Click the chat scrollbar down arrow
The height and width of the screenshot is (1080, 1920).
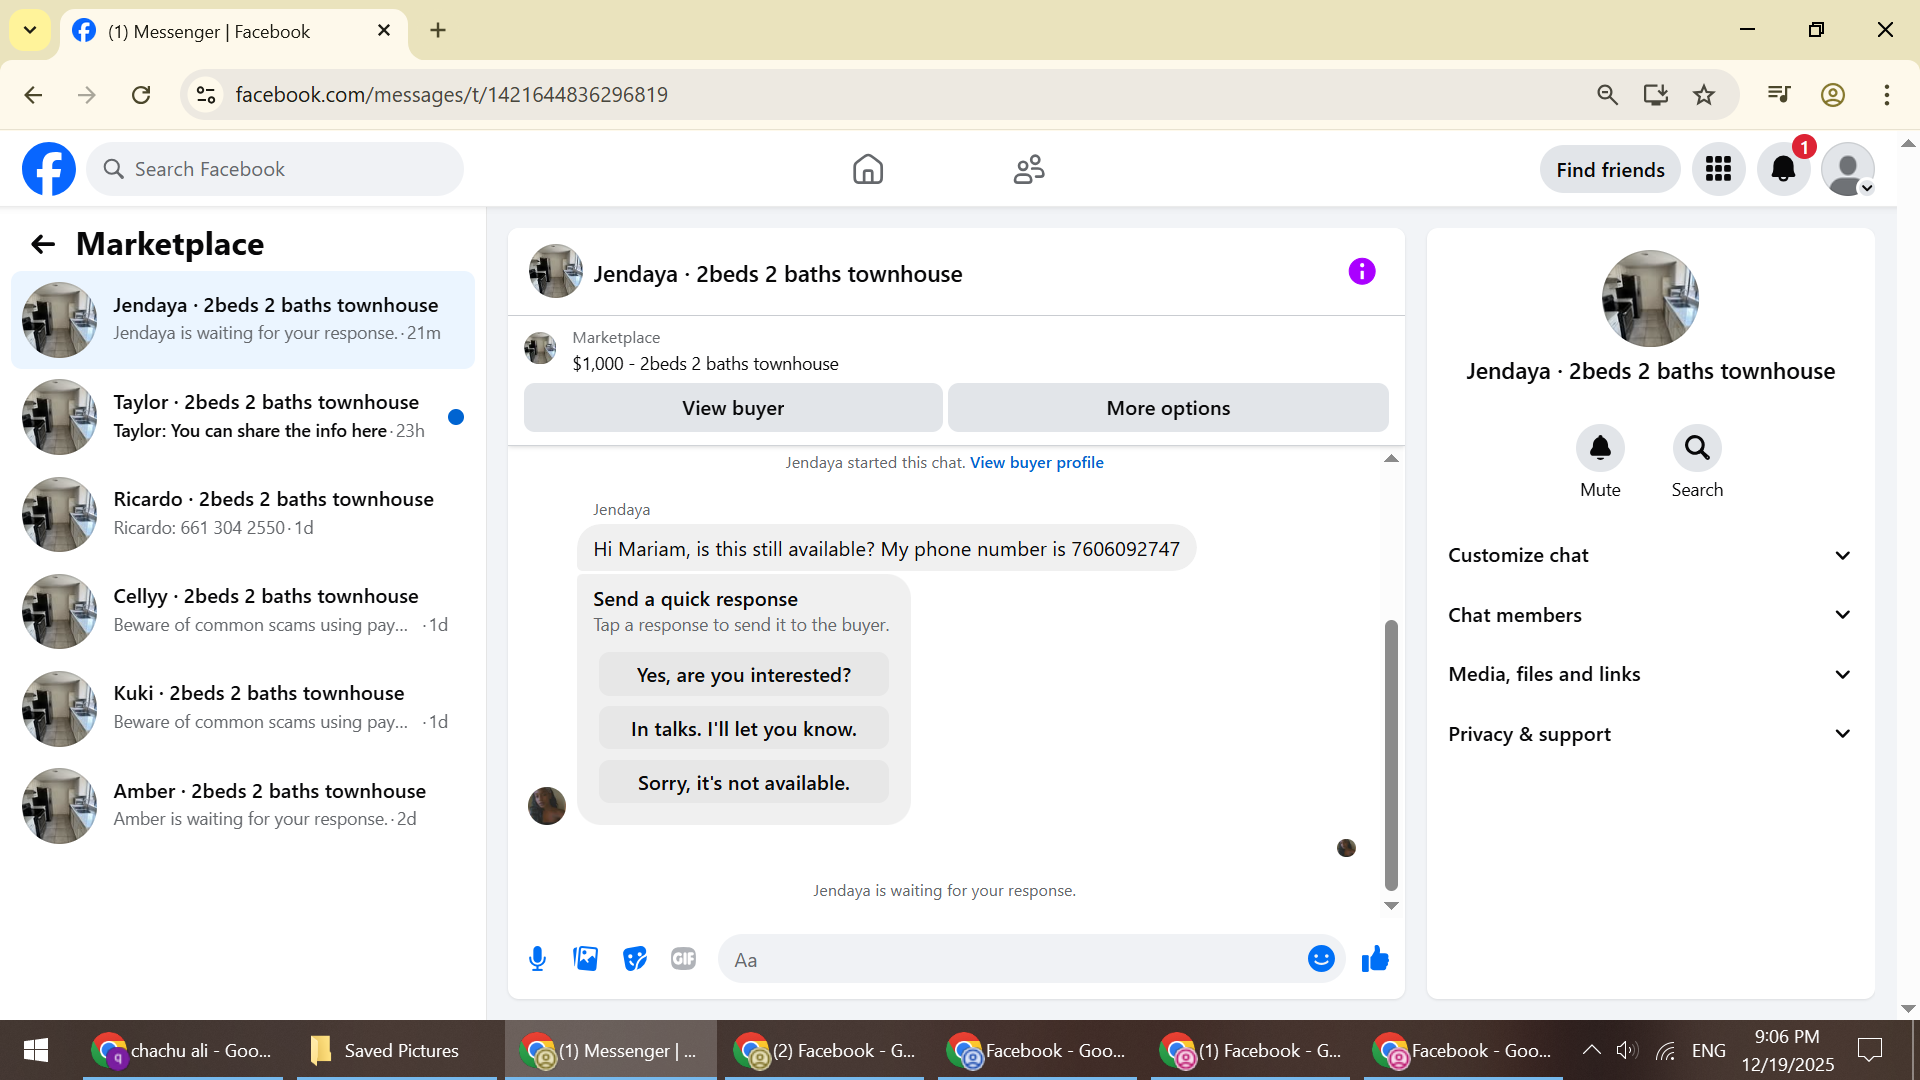(x=1391, y=906)
